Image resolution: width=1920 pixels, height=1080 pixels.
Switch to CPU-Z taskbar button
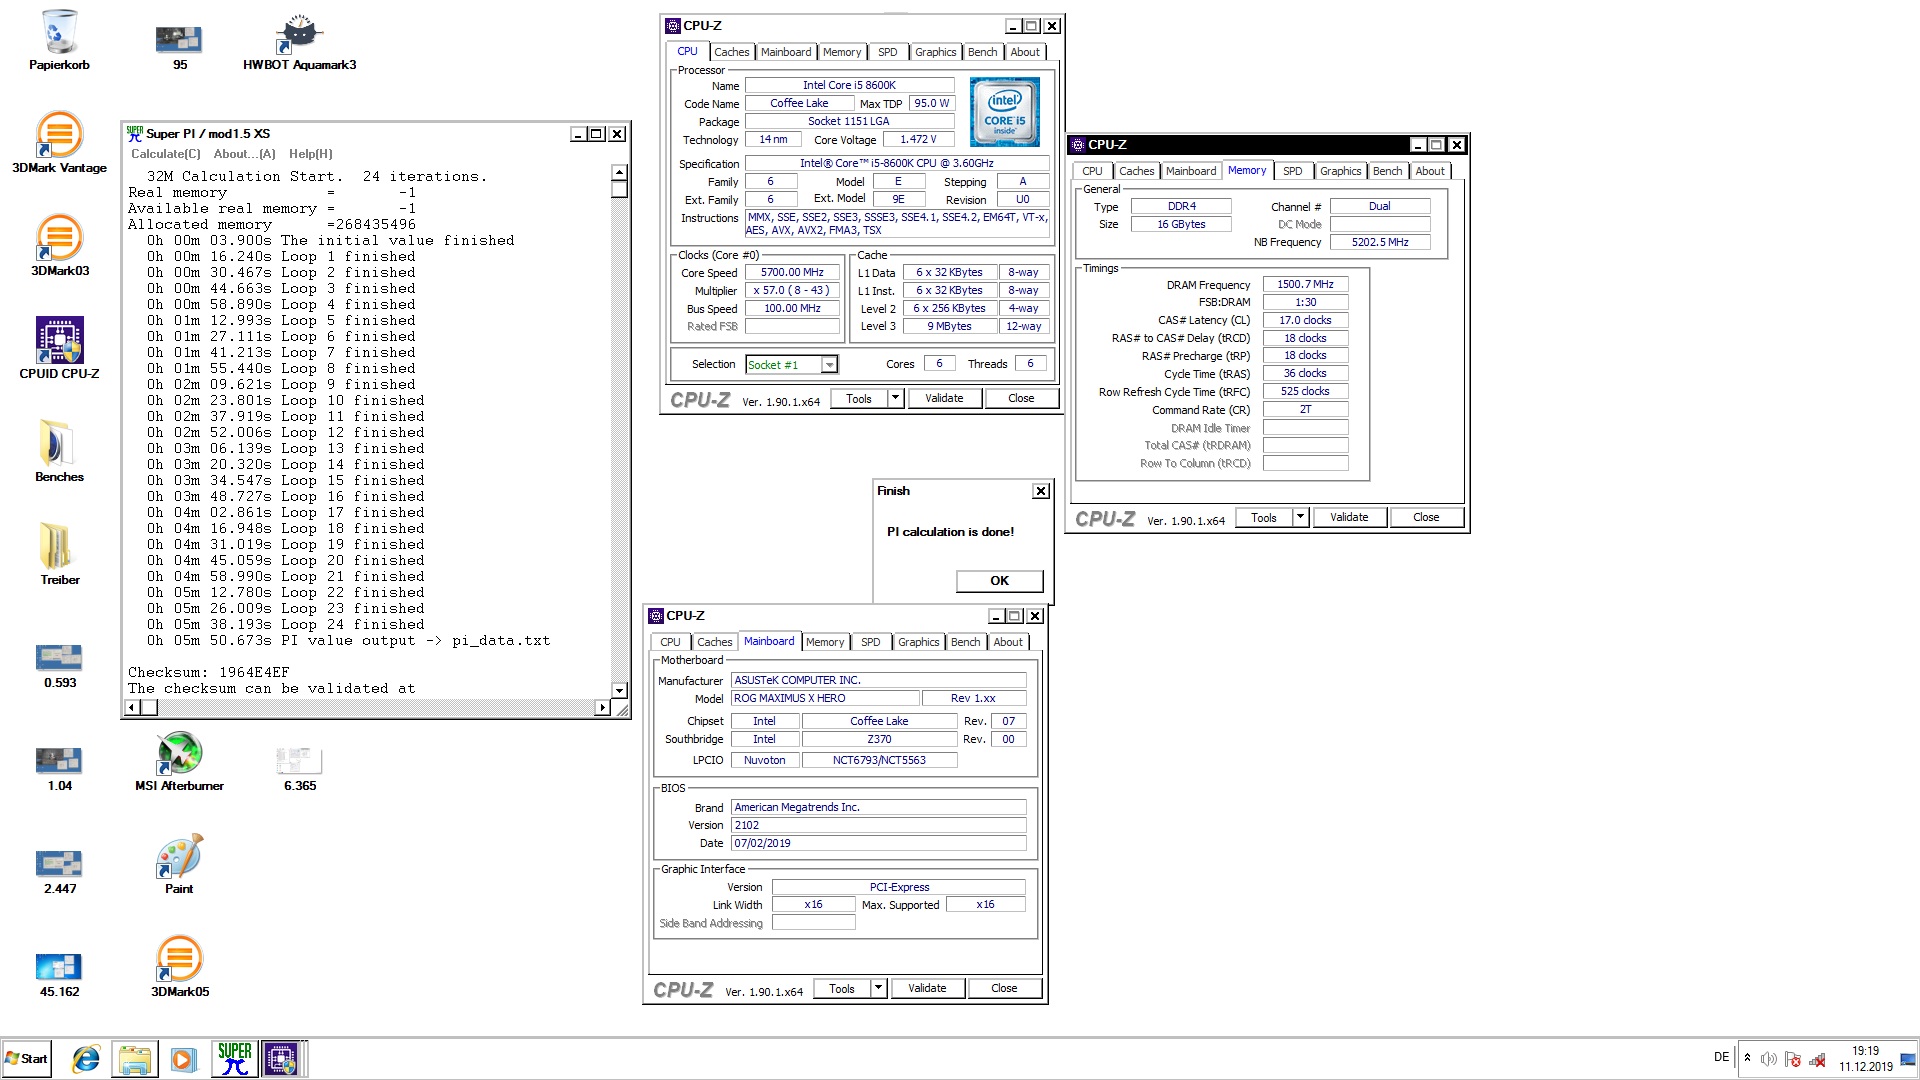pos(283,1059)
